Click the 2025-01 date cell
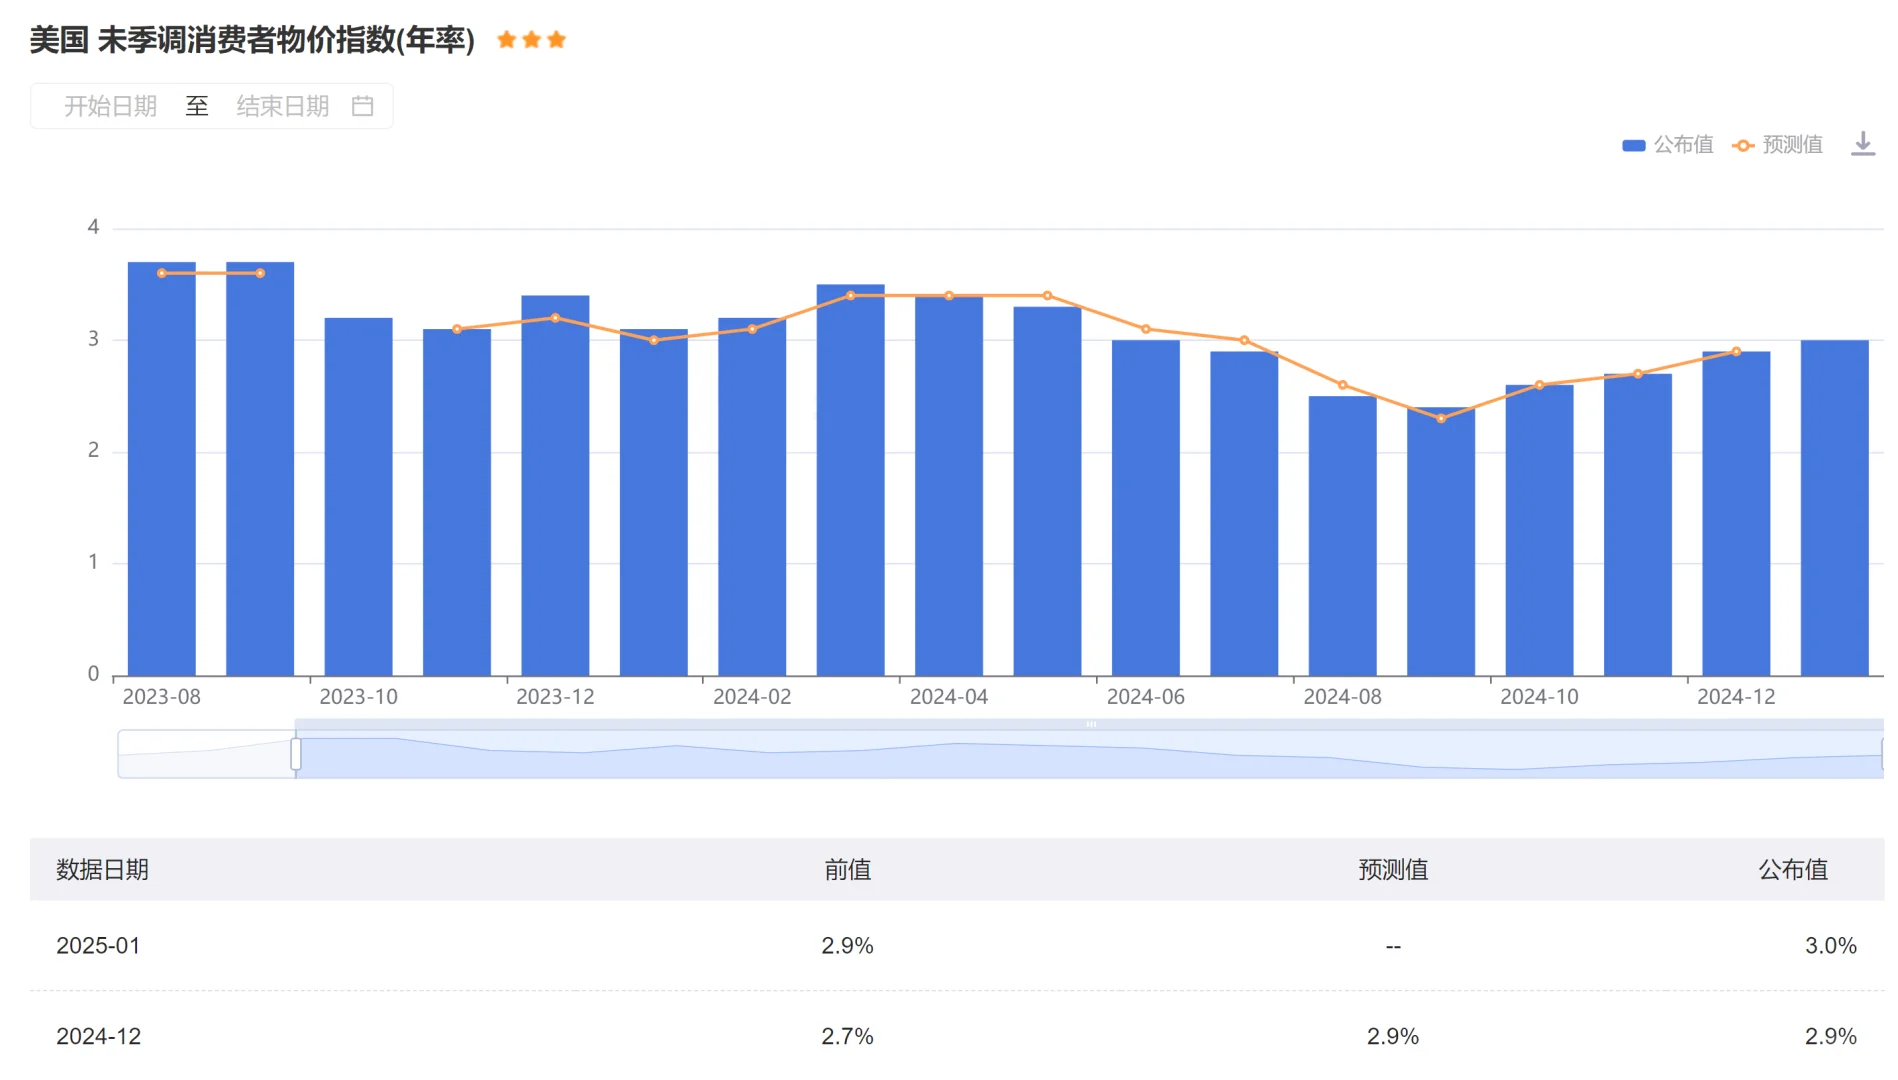The image size is (1898, 1080). (x=98, y=946)
